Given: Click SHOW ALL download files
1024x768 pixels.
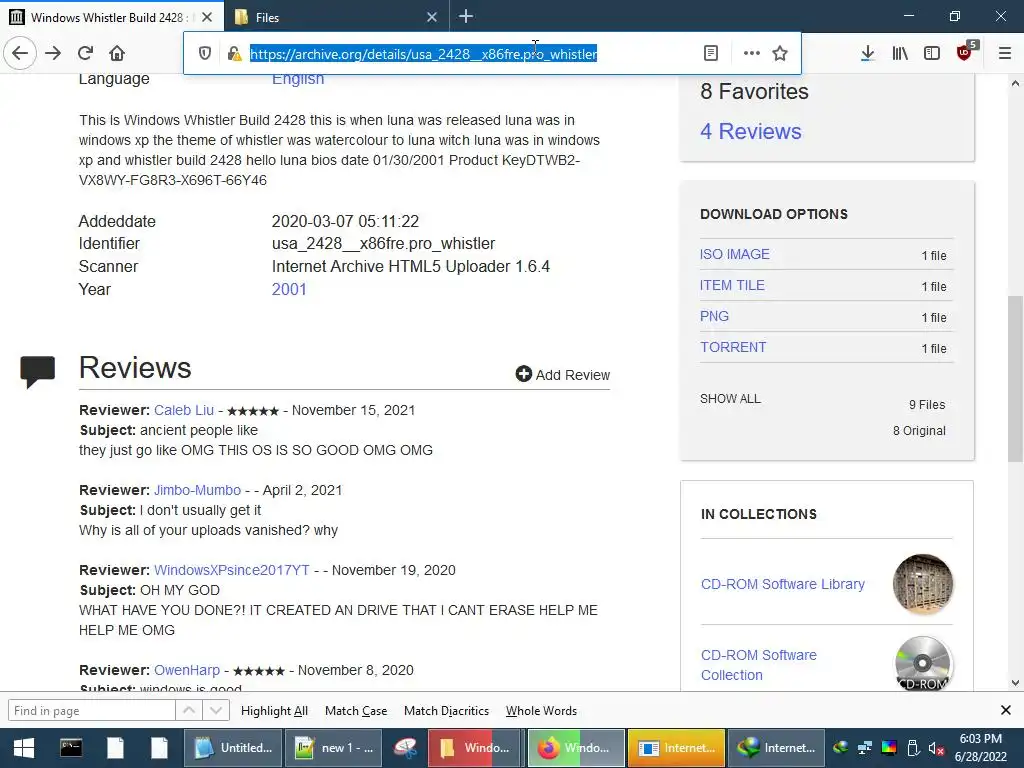Looking at the screenshot, I should (x=730, y=398).
